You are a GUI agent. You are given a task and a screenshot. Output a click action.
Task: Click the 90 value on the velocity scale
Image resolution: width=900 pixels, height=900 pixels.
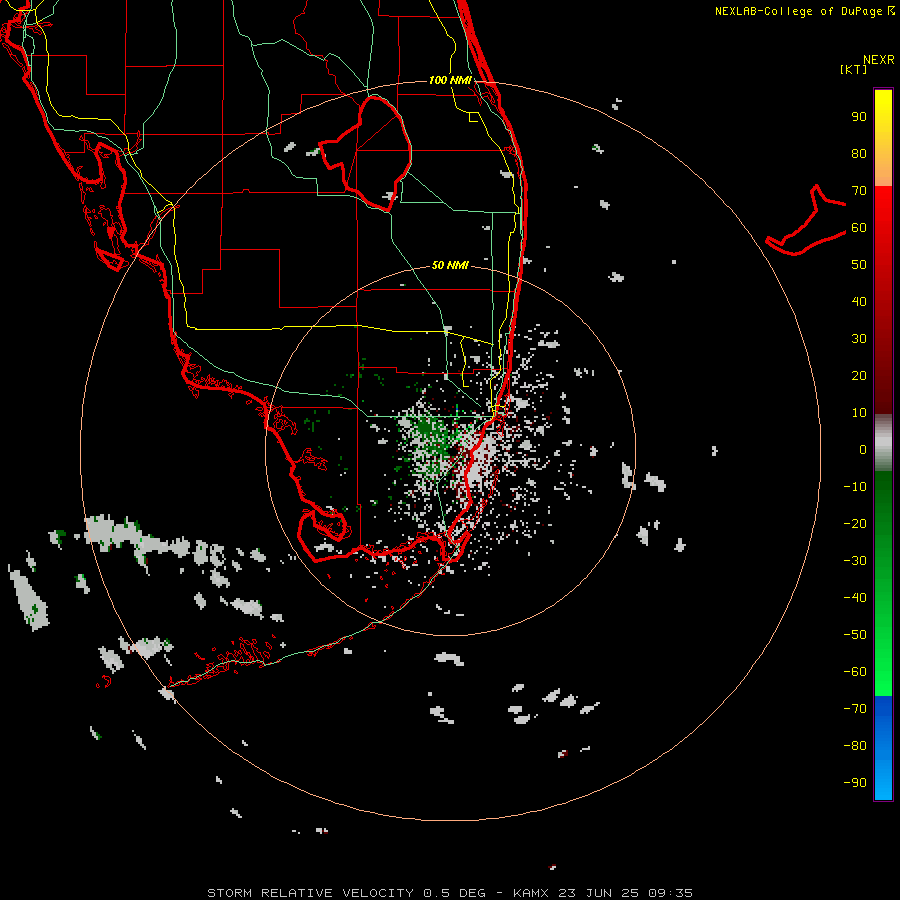click(x=859, y=117)
